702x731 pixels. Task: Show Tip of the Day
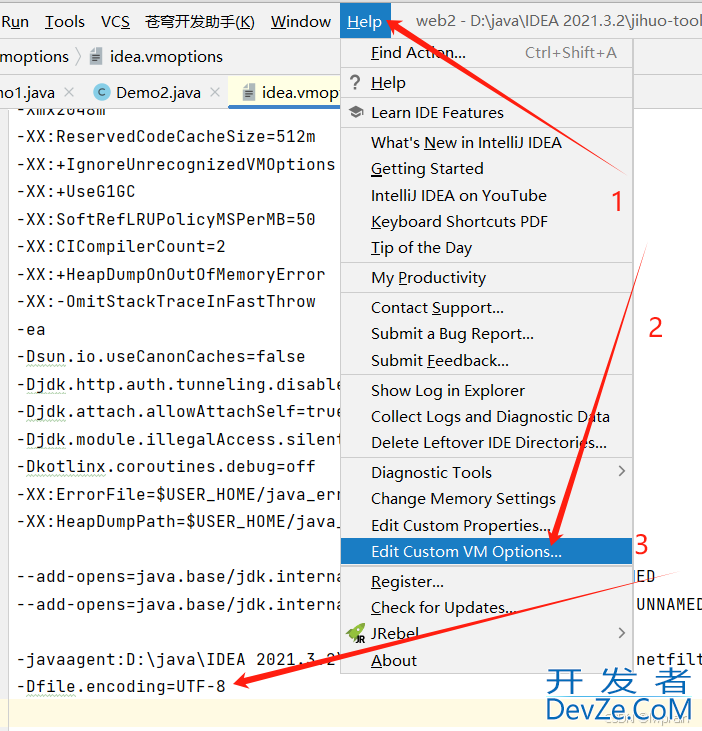486,248
